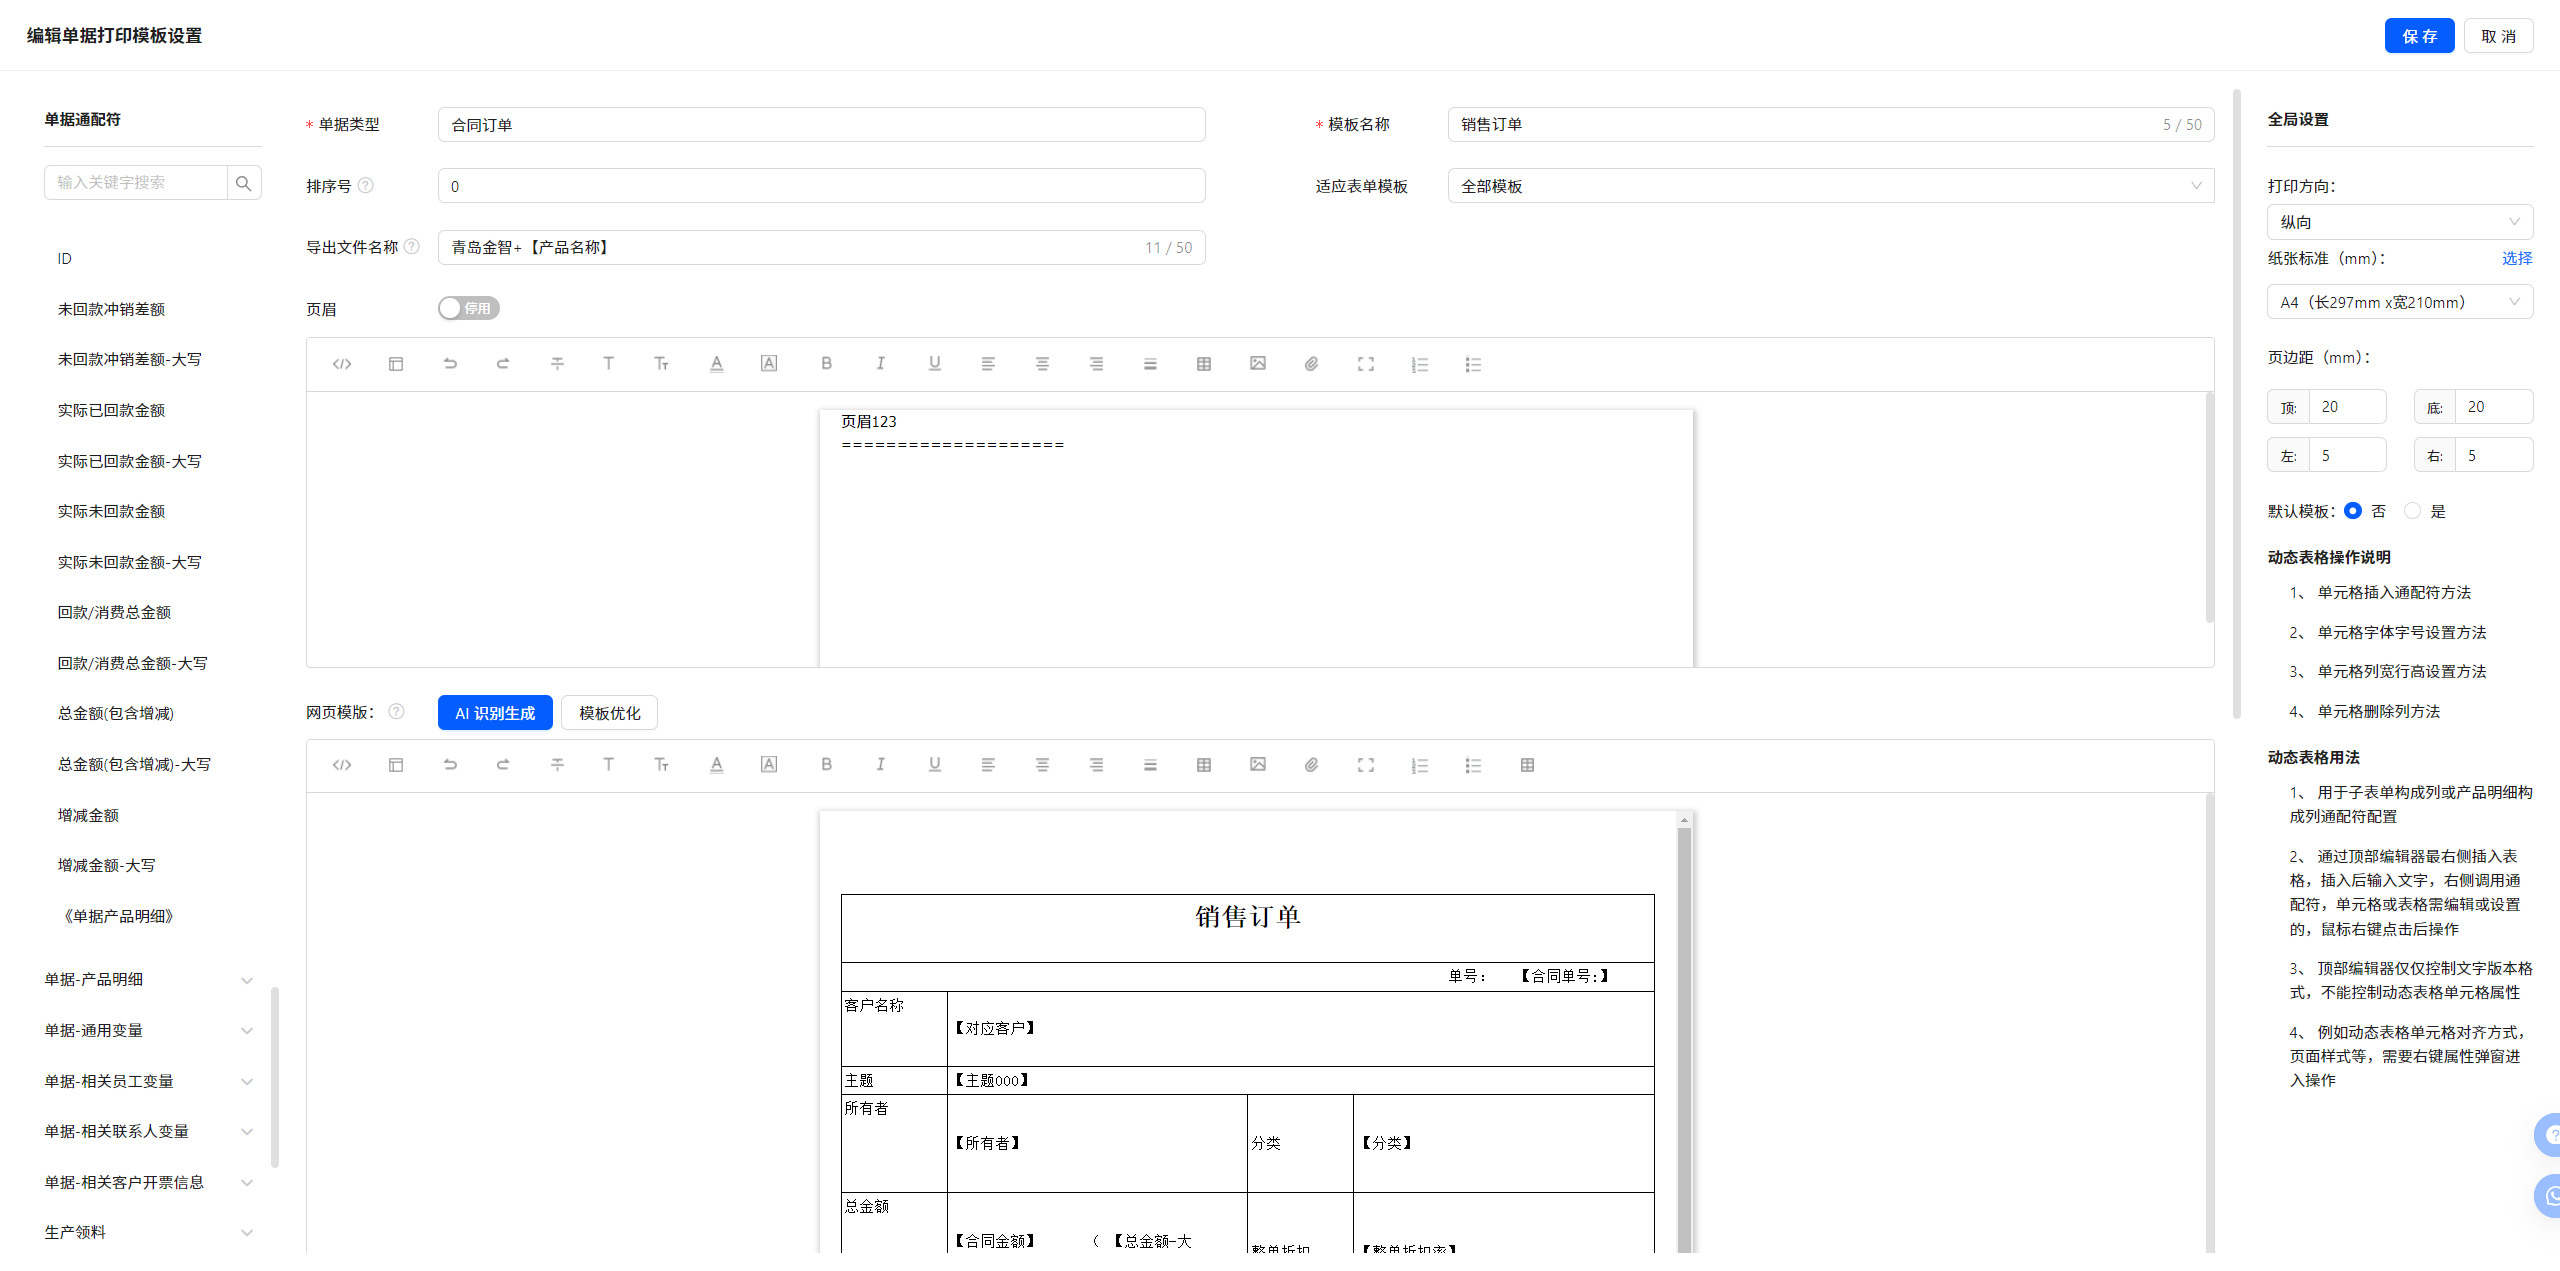
Task: Open the 打印方向 dropdown
Action: 2399,222
